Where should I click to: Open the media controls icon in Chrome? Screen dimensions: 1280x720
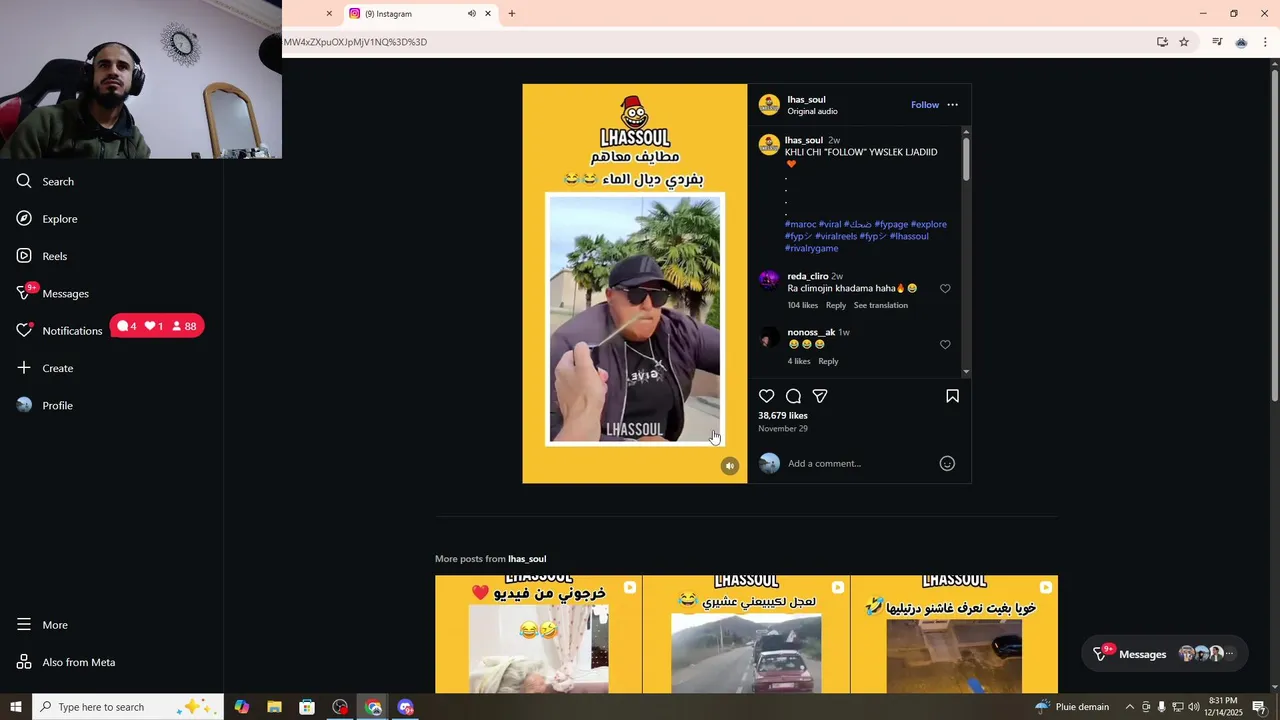(x=1217, y=42)
